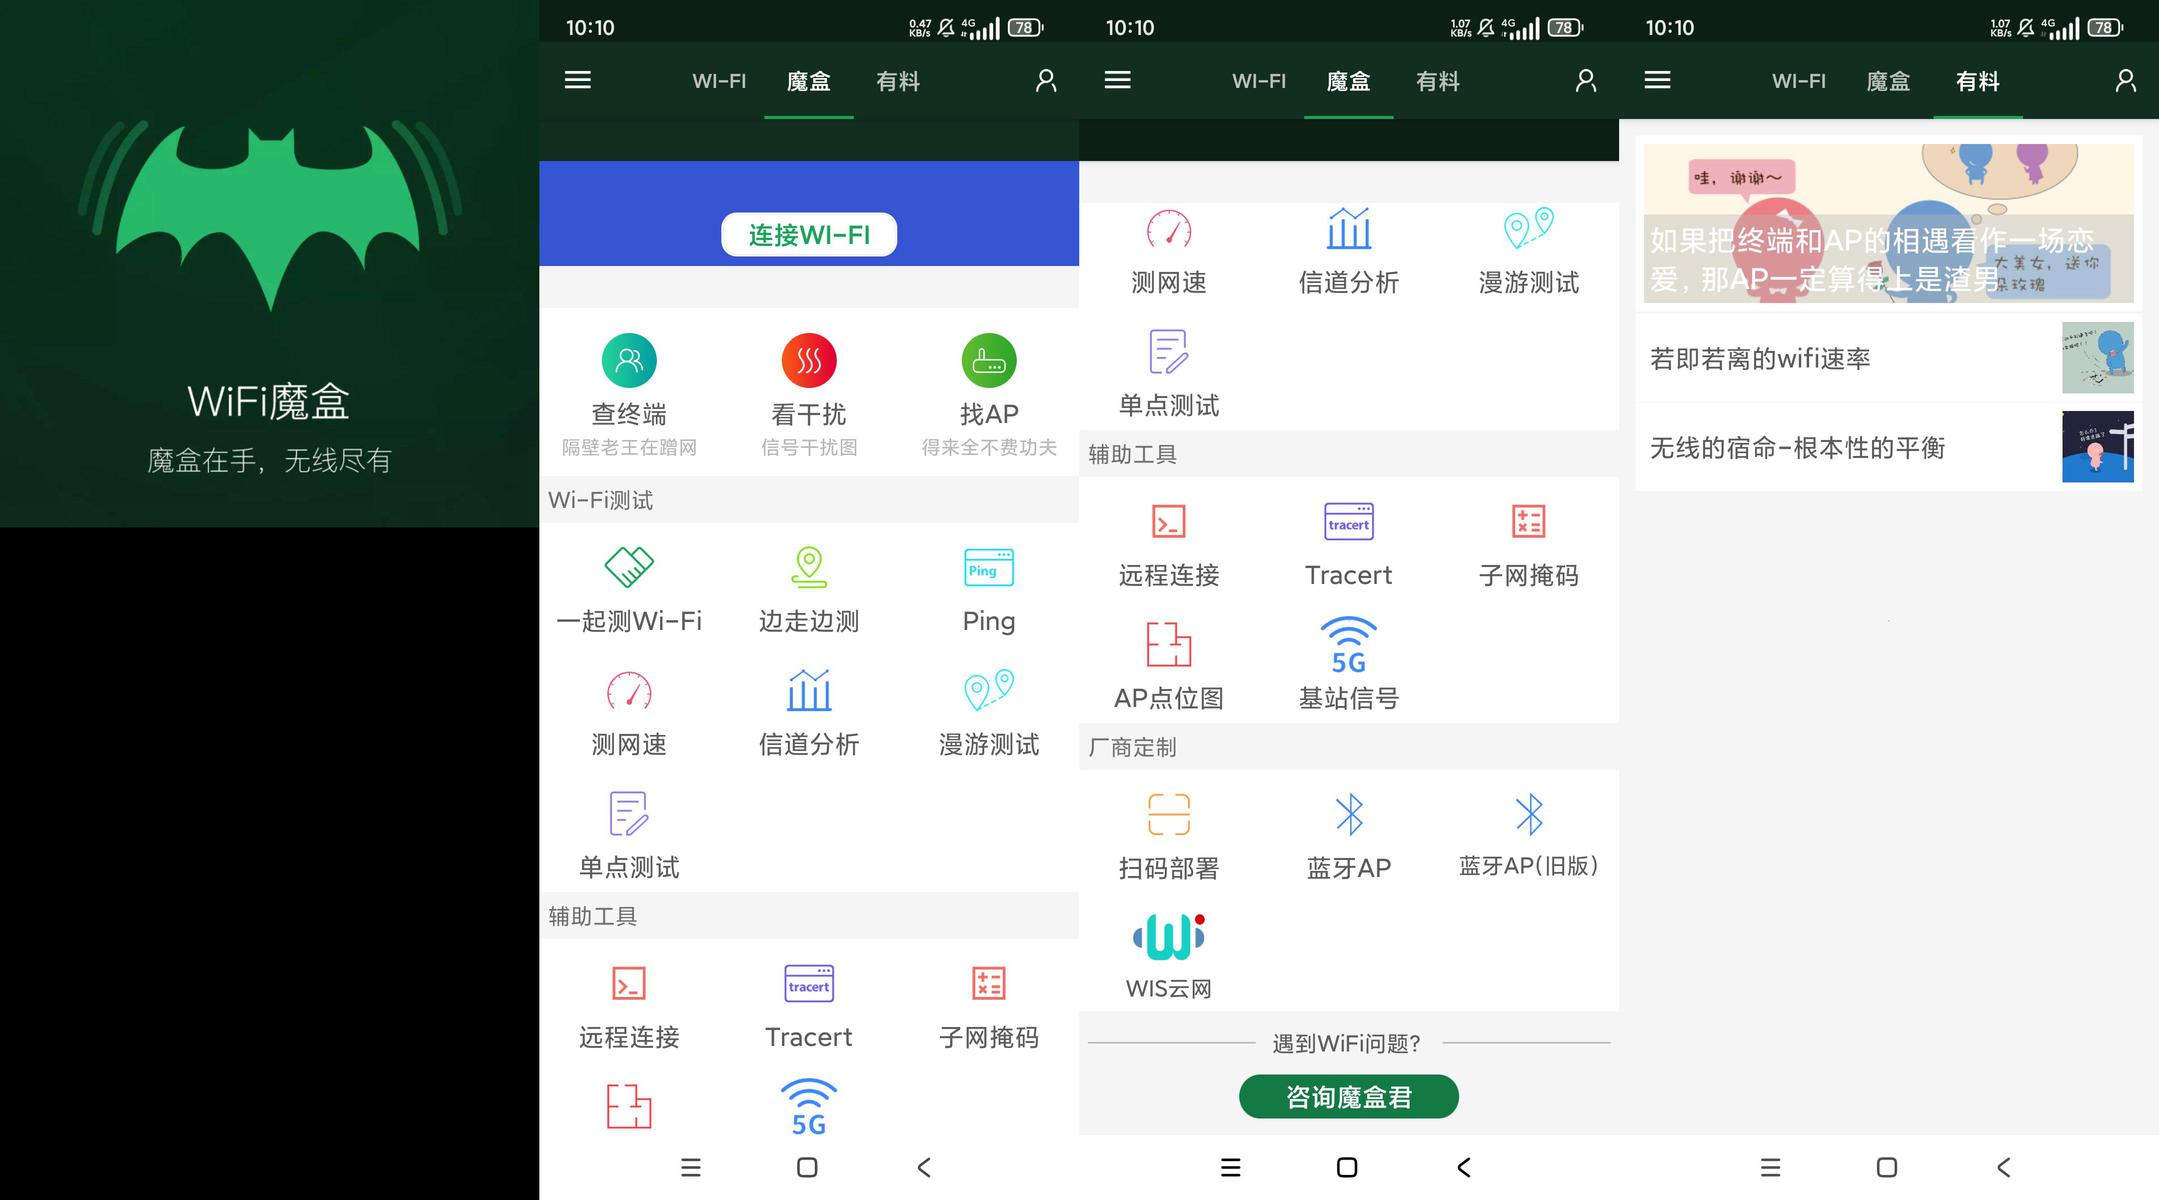The image size is (2159, 1200).
Task: Open 边走边测 walking test icon
Action: [809, 567]
